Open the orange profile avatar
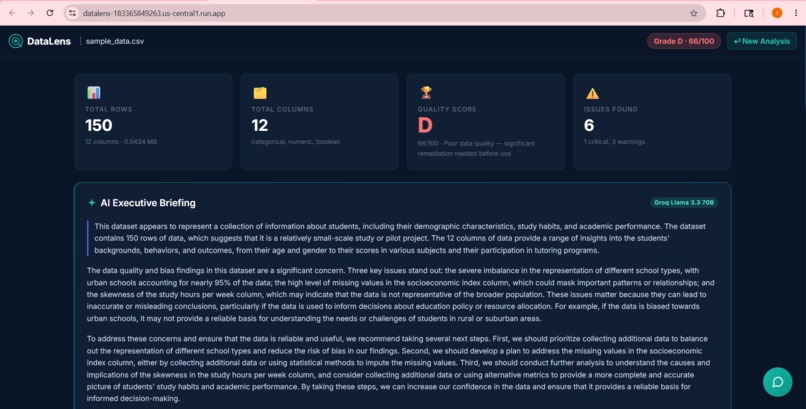This screenshot has height=409, width=806. pos(777,13)
